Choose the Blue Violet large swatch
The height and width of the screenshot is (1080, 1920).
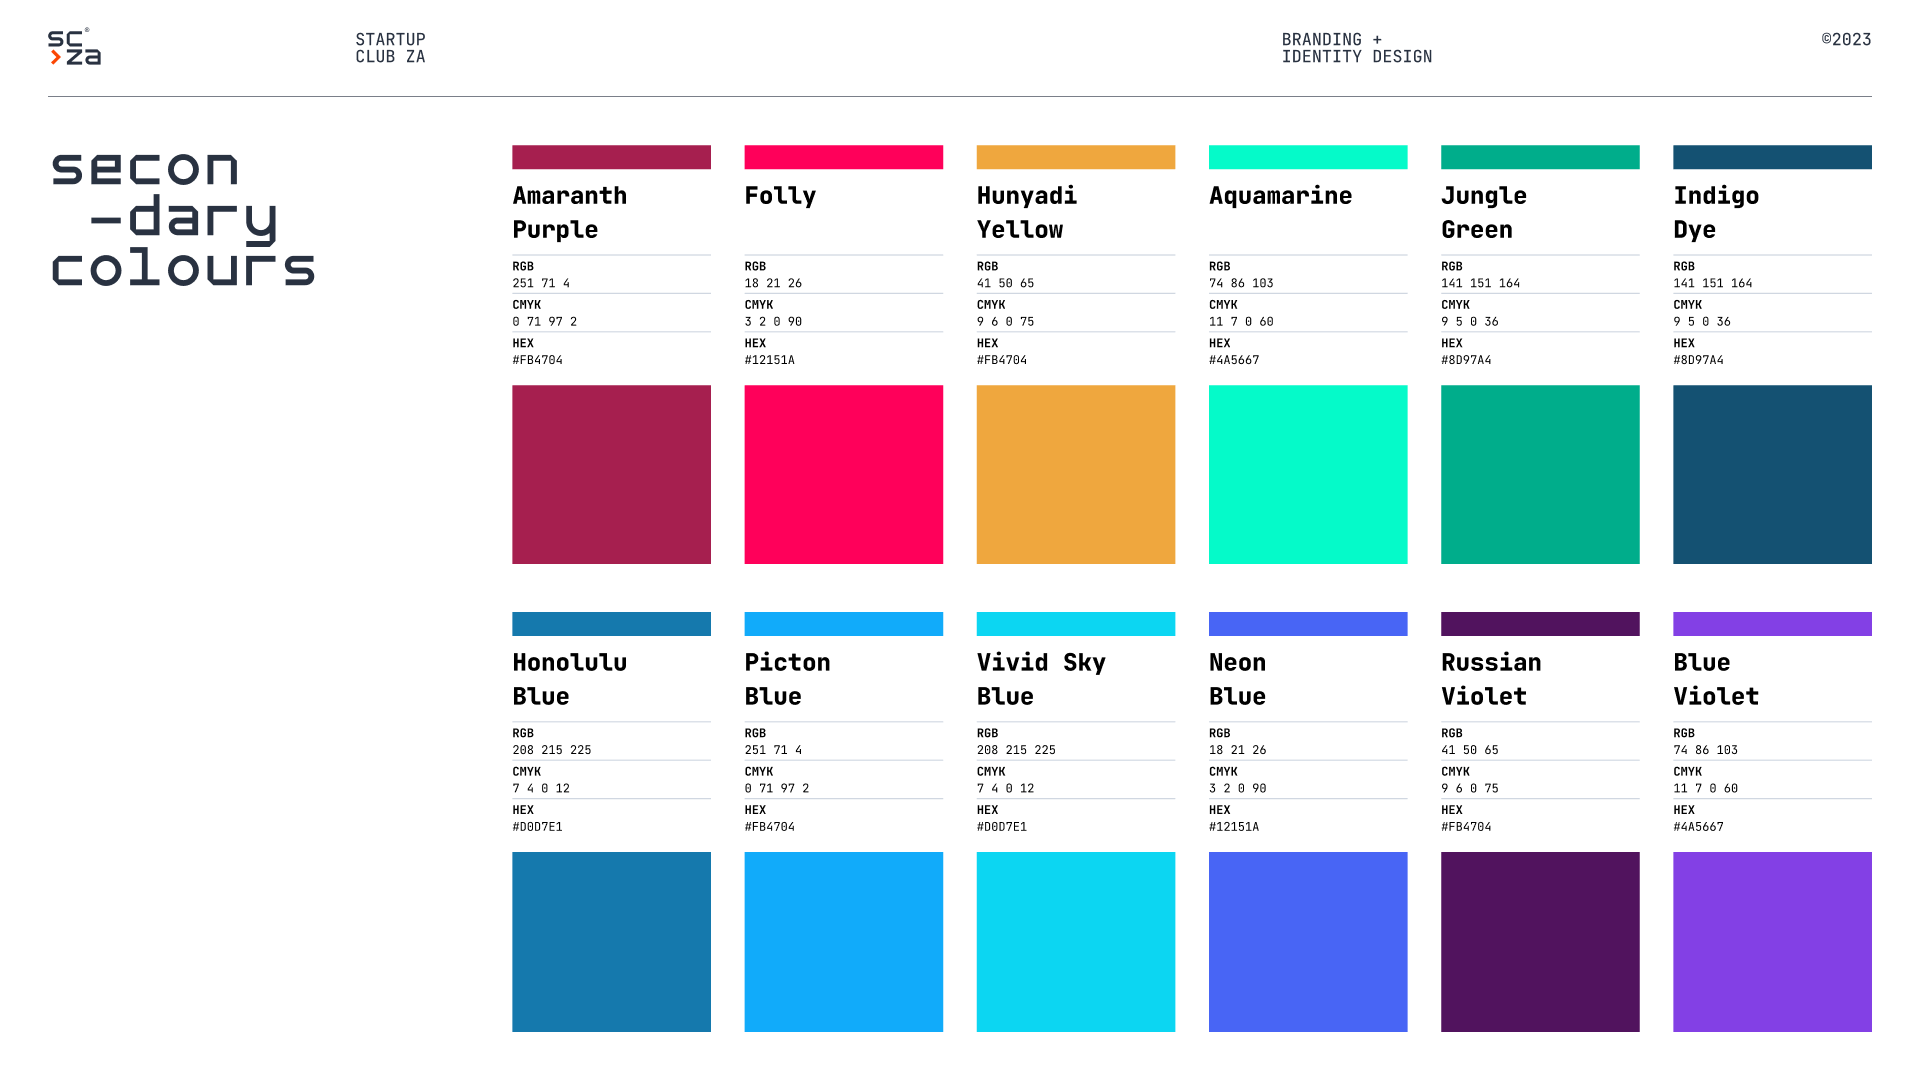point(1771,941)
